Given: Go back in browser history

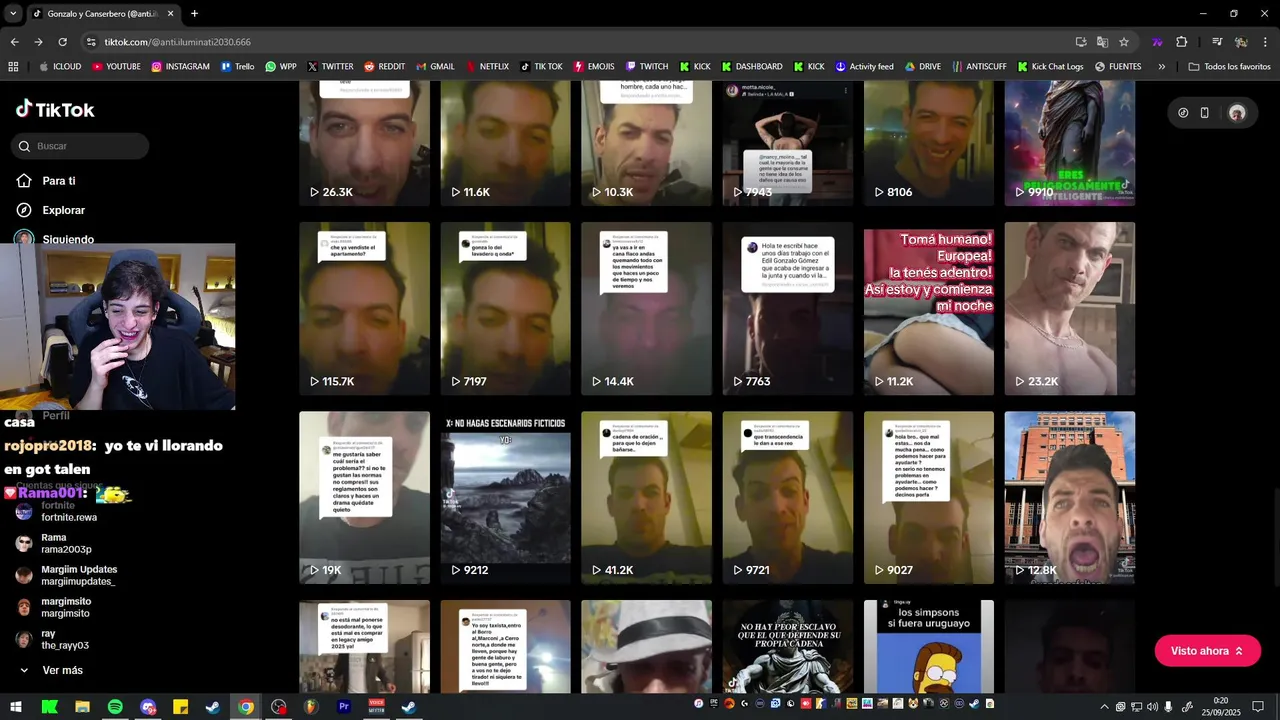Looking at the screenshot, I should 14,42.
